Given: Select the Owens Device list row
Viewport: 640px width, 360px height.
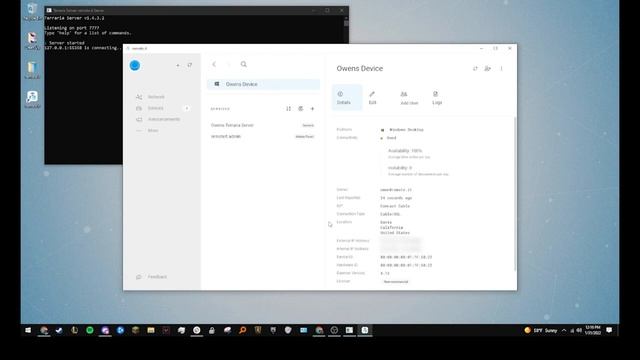Looking at the screenshot, I should [x=263, y=84].
